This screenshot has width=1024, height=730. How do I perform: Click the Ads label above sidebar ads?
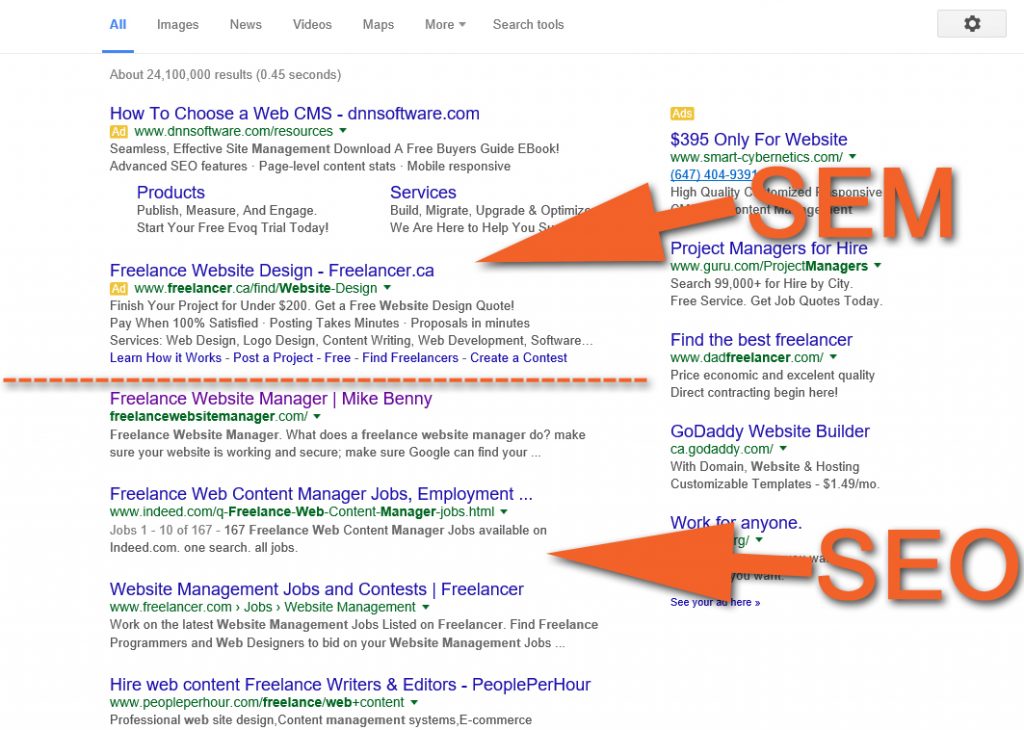click(682, 114)
